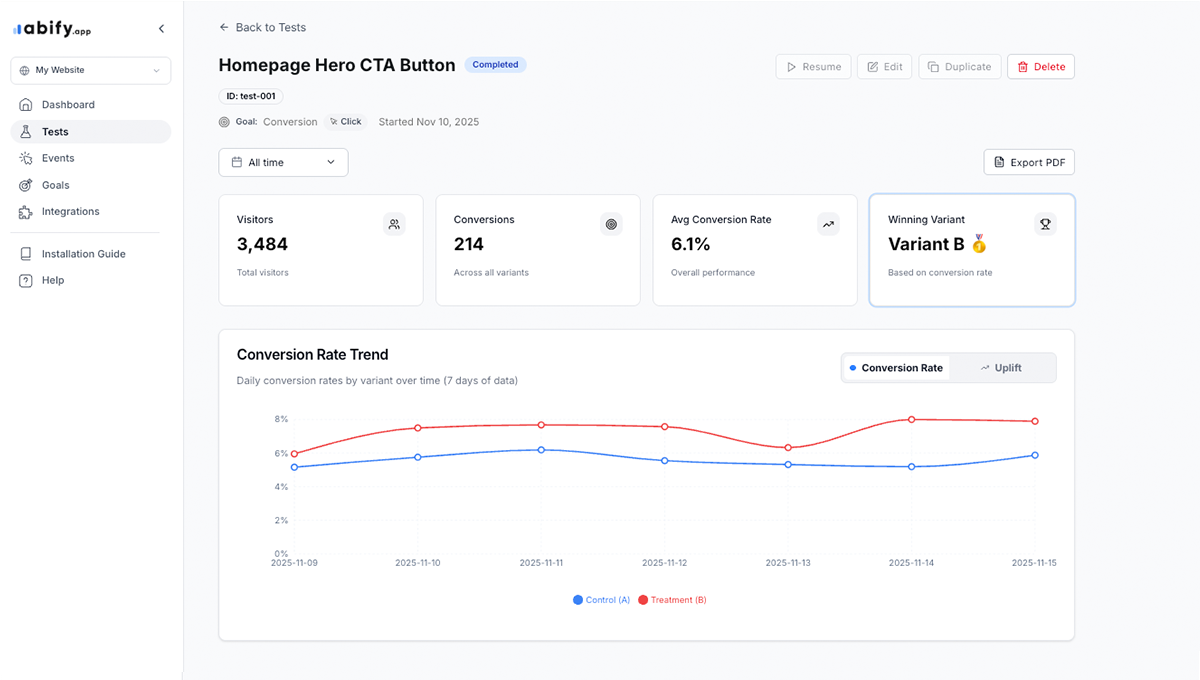Image resolution: width=1200 pixels, height=680 pixels.
Task: Click the calendar icon in date dropdown
Action: 237,162
